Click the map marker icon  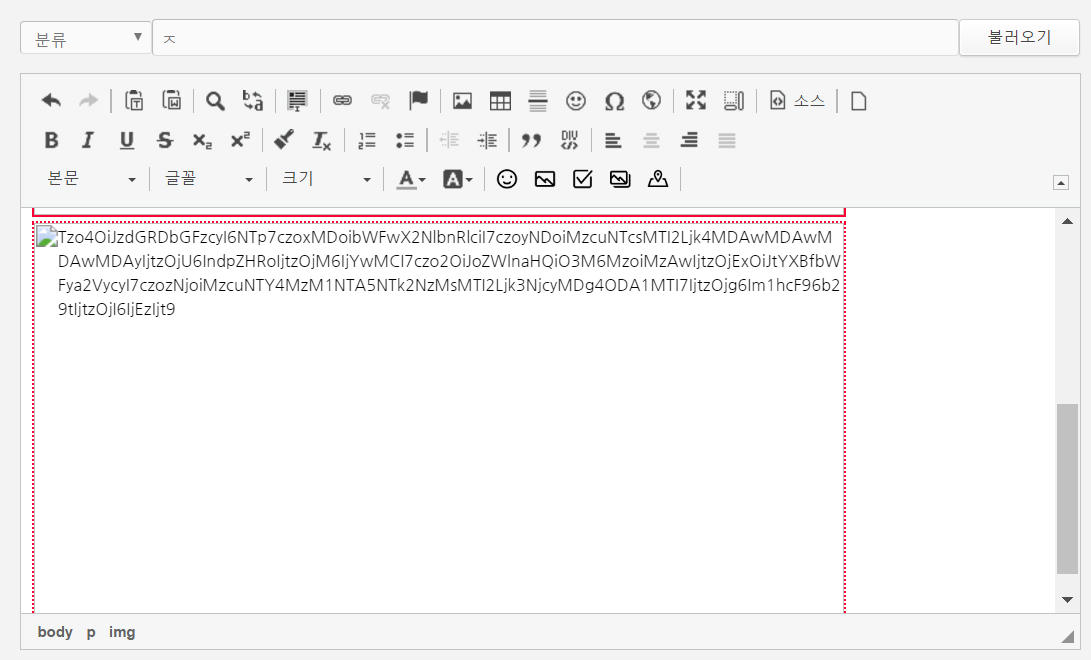tap(657, 179)
